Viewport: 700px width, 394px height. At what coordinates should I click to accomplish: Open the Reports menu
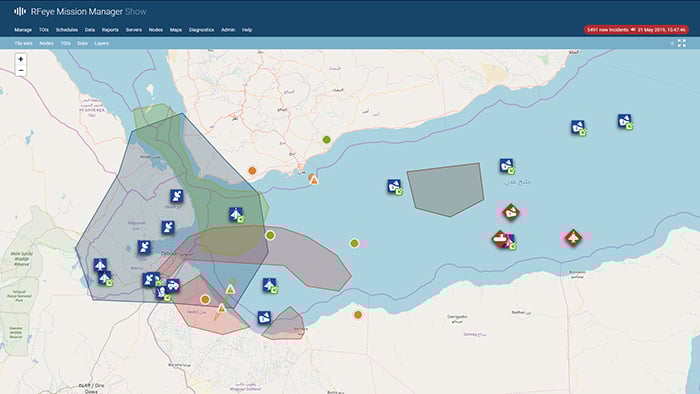(x=110, y=30)
